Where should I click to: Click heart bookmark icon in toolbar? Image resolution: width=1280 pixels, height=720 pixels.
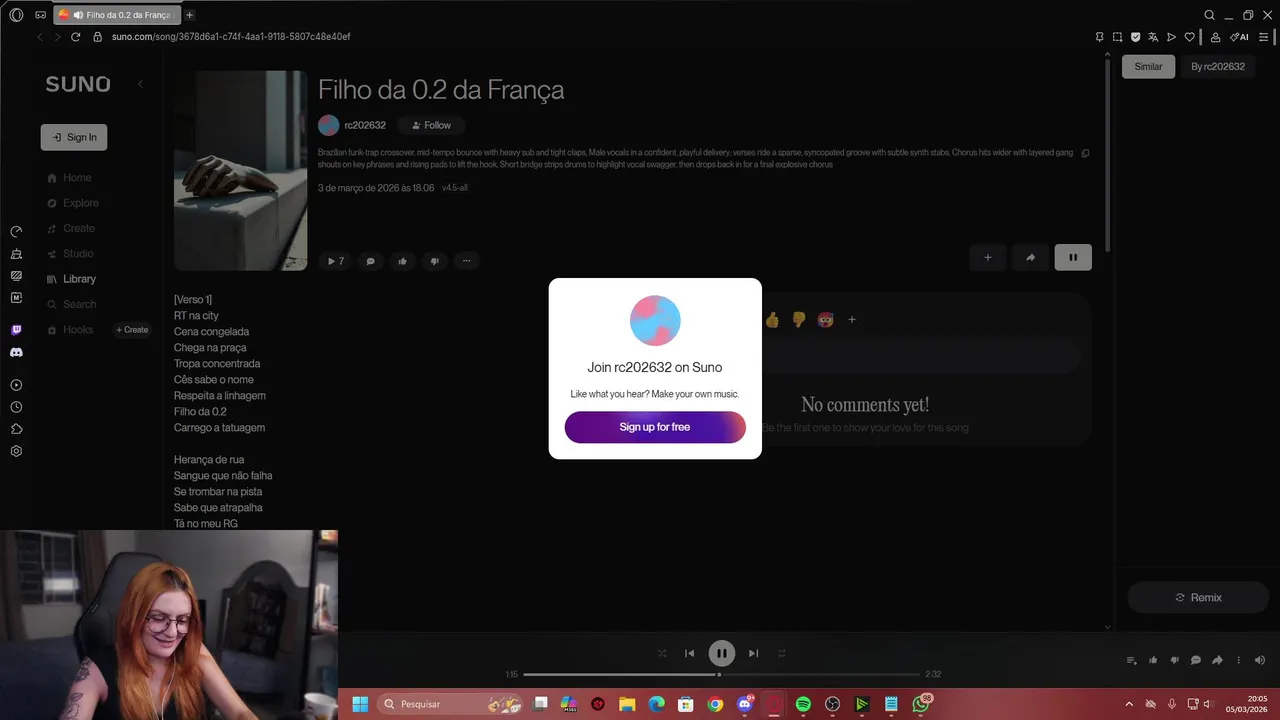tap(1189, 37)
